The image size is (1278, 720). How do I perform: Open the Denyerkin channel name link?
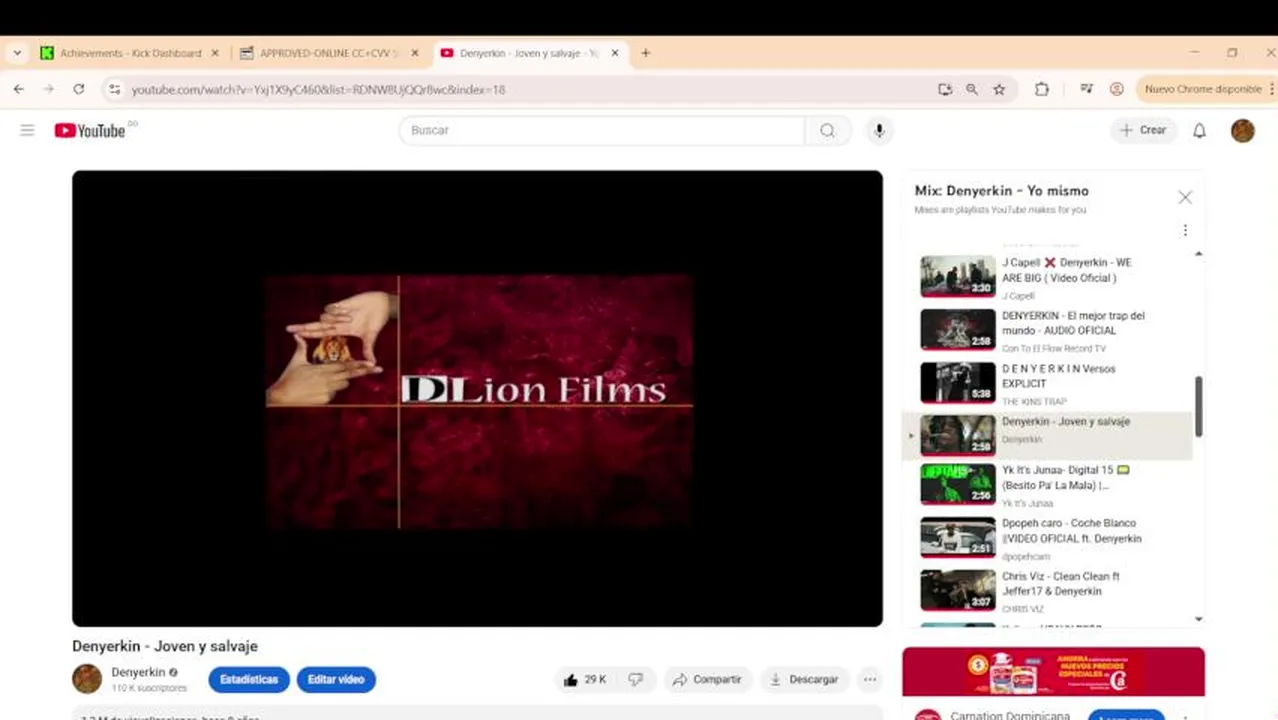point(138,672)
